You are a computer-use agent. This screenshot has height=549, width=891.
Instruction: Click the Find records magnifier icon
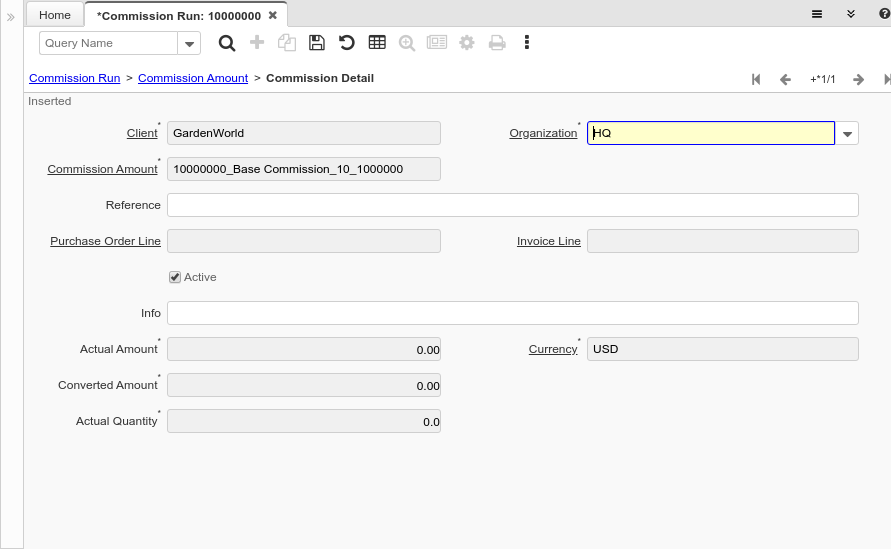(x=227, y=43)
